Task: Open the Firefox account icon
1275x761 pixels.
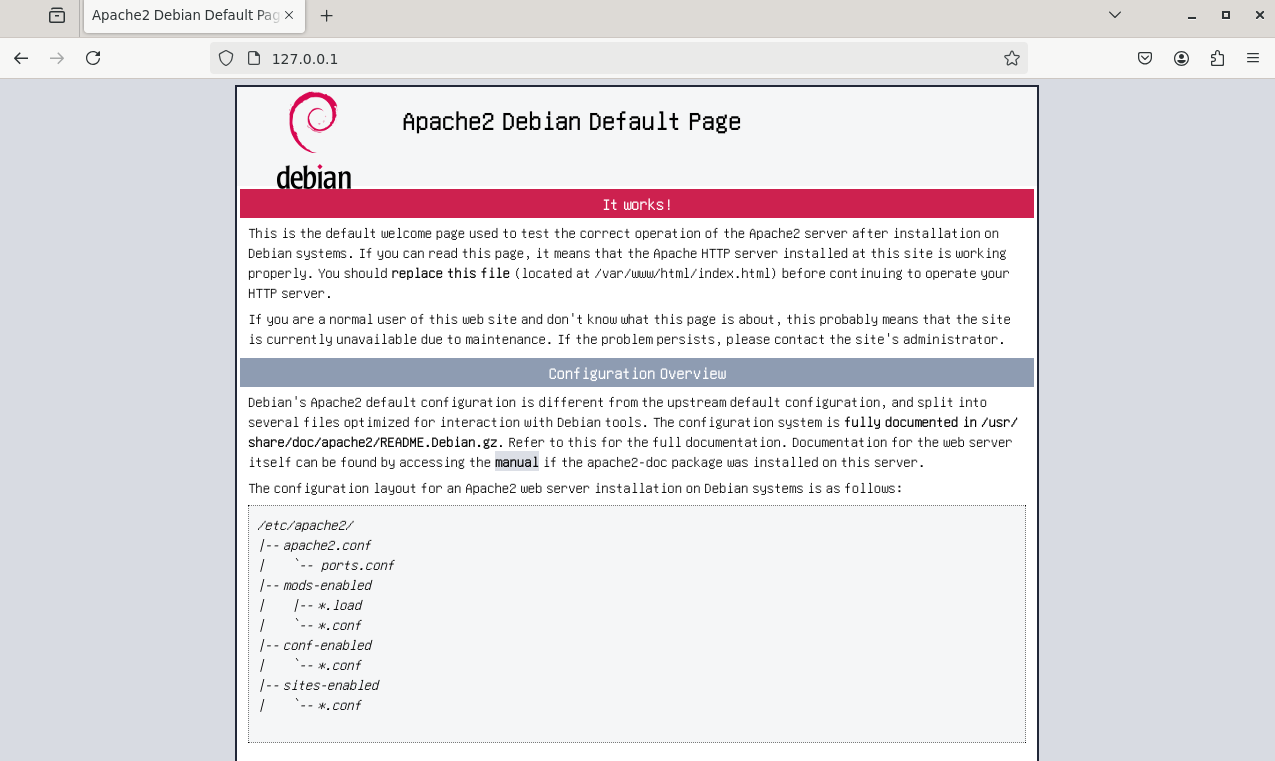Action: click(1181, 58)
